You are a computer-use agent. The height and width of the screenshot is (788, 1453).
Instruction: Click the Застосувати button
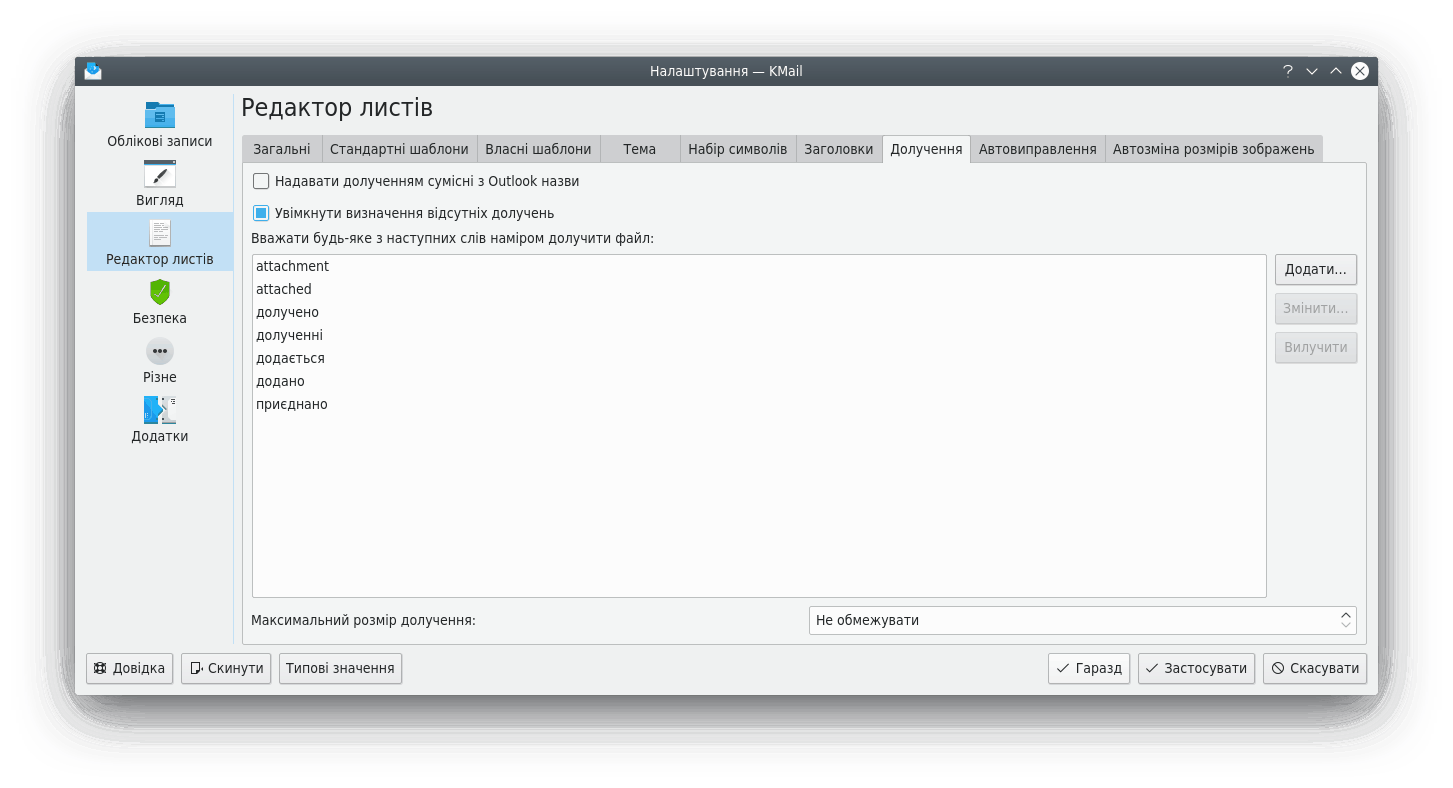point(1196,668)
